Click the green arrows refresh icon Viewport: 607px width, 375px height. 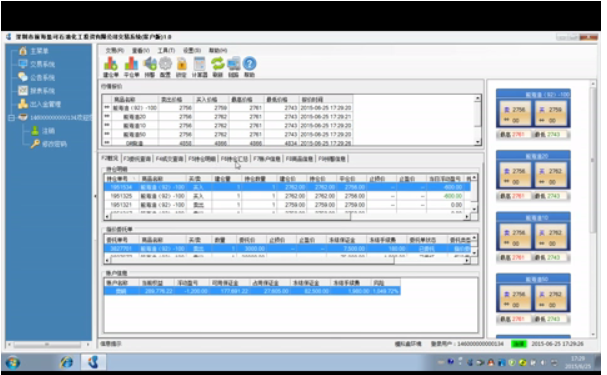click(x=218, y=67)
